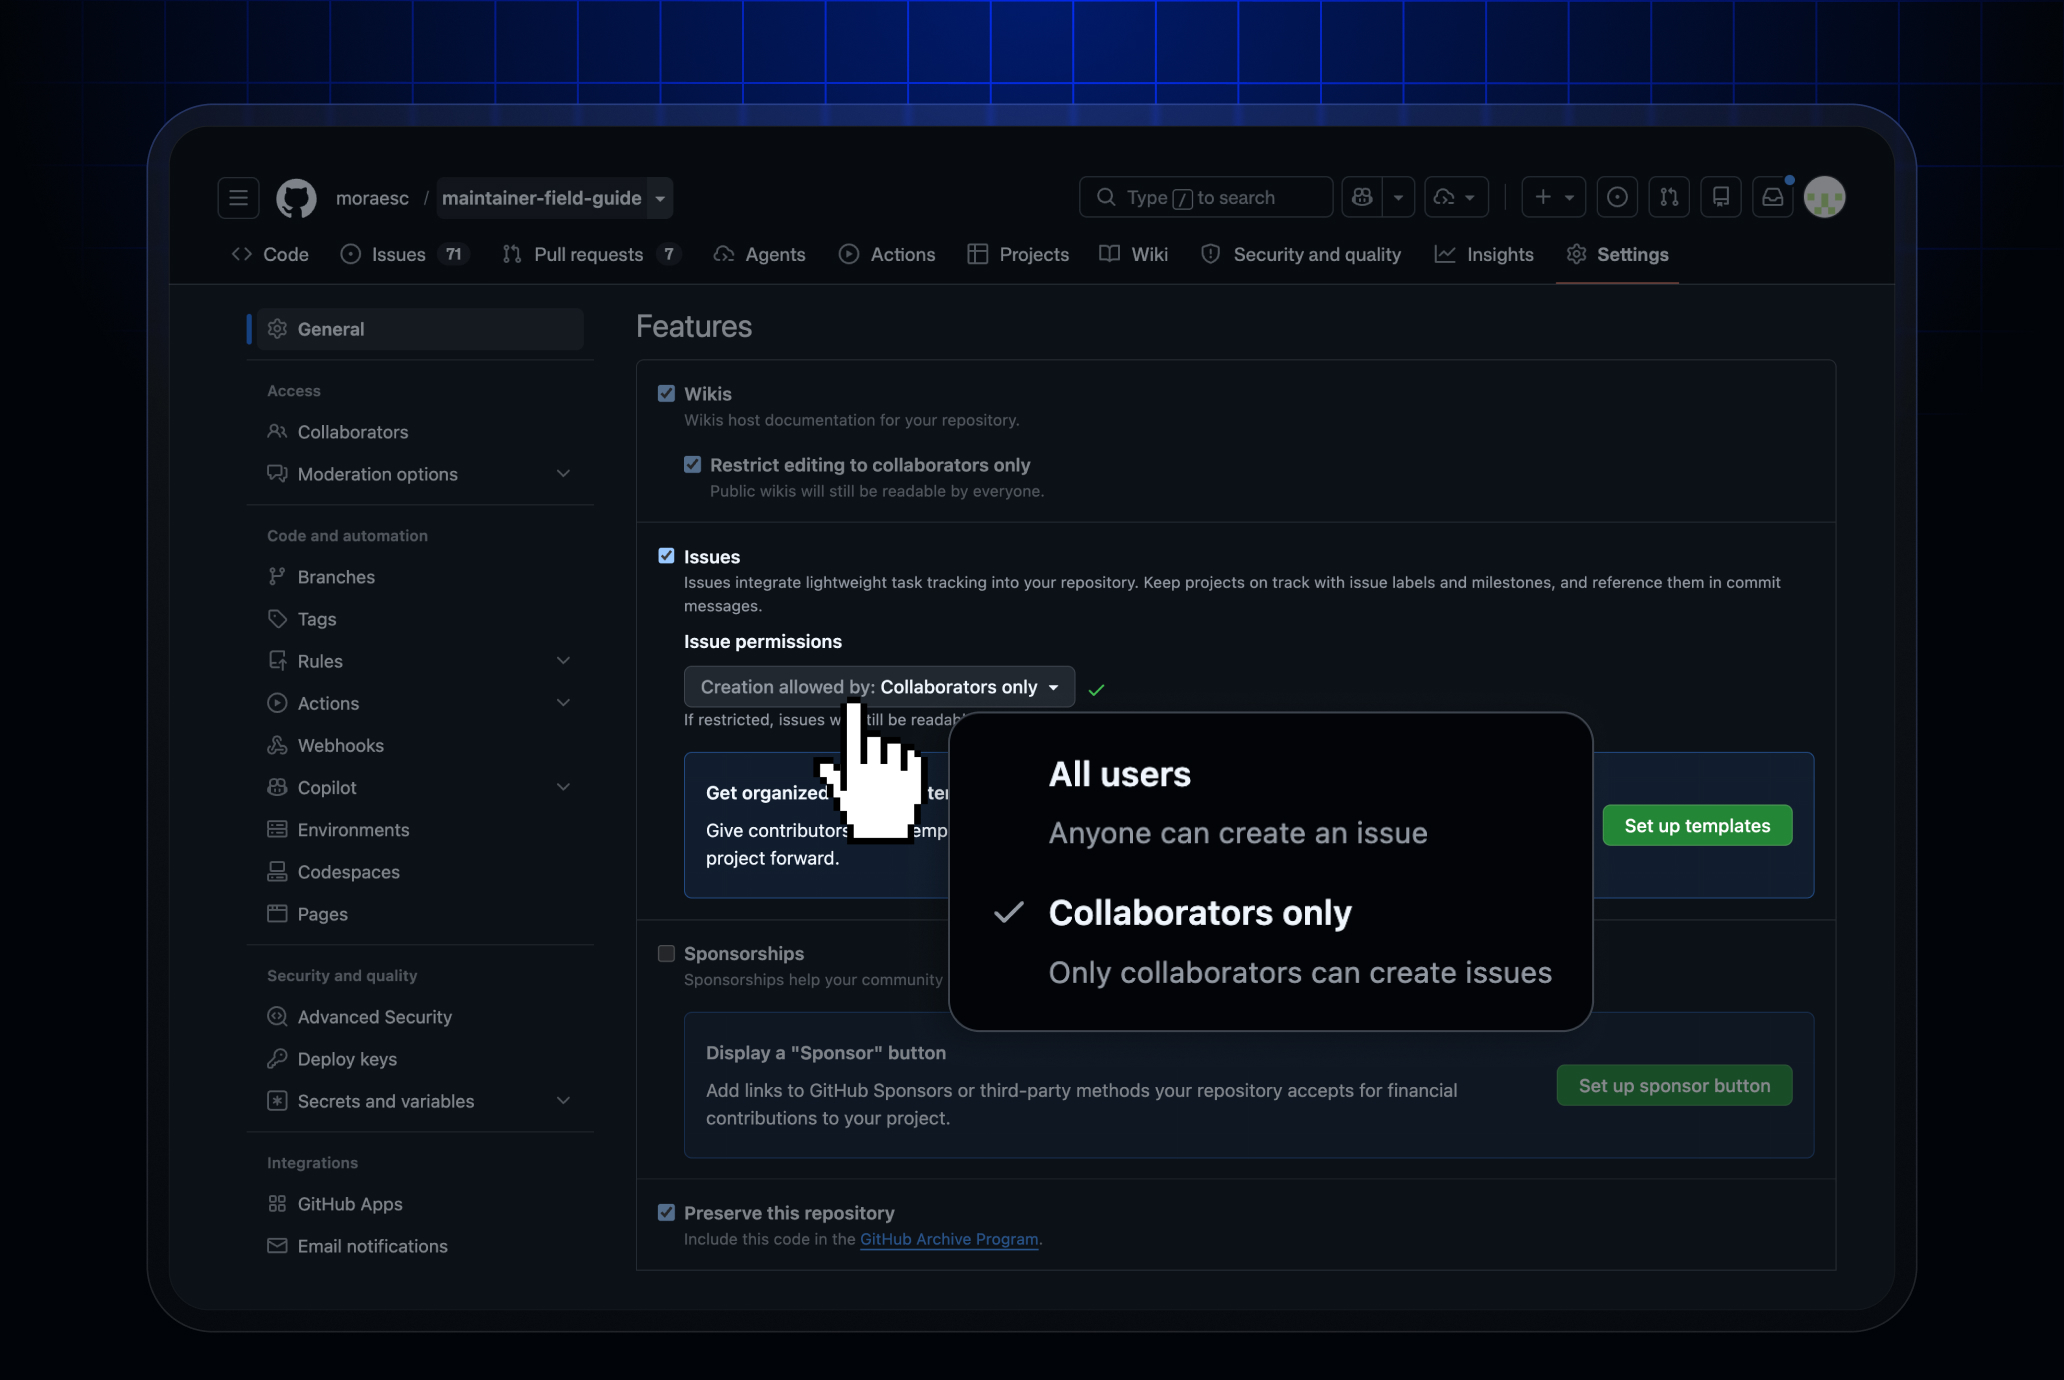The height and width of the screenshot is (1380, 2064).
Task: Uncheck the Wikis feature checkbox
Action: point(667,394)
